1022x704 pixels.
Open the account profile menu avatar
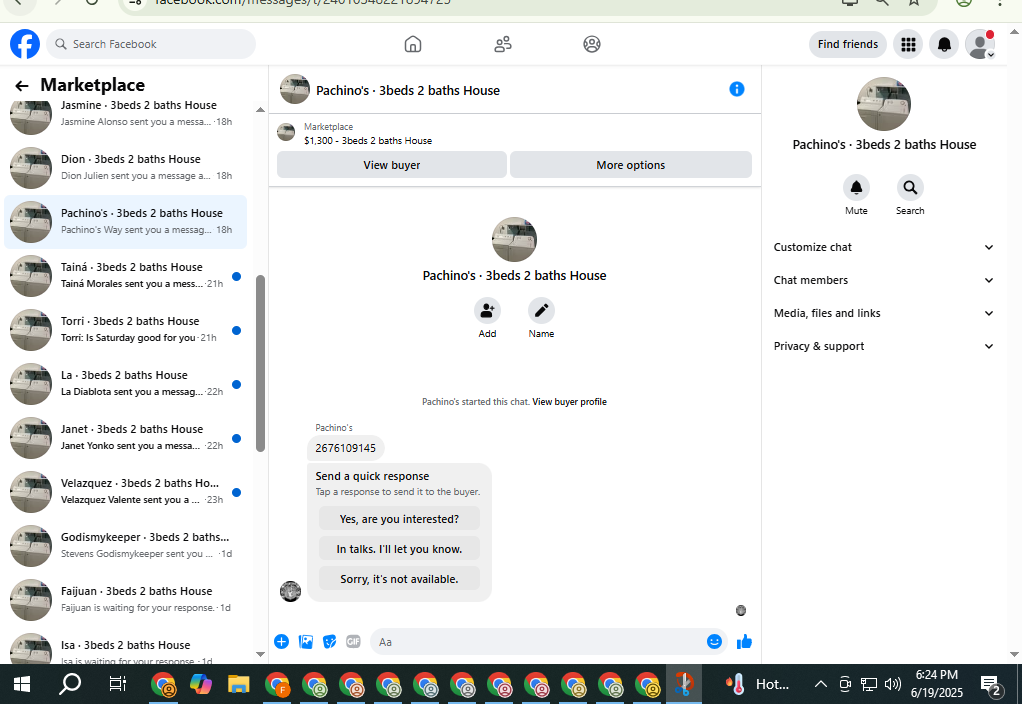click(x=980, y=44)
